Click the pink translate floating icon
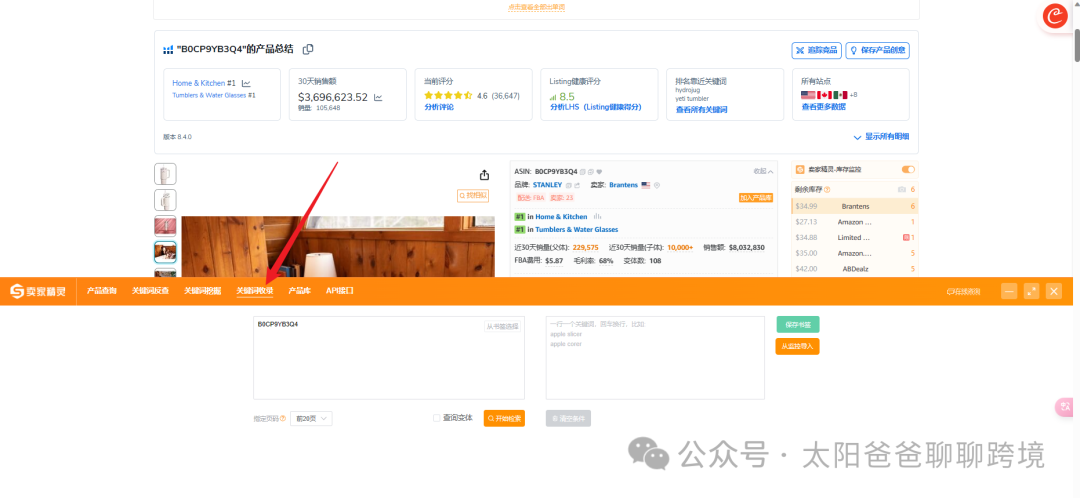 point(1065,407)
